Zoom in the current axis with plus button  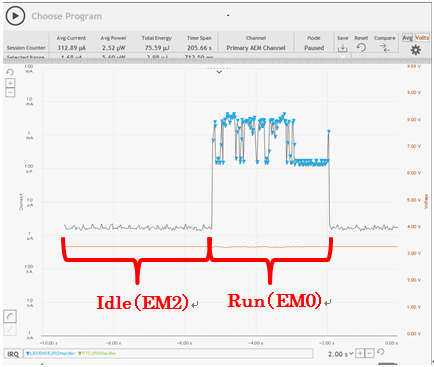point(10,83)
